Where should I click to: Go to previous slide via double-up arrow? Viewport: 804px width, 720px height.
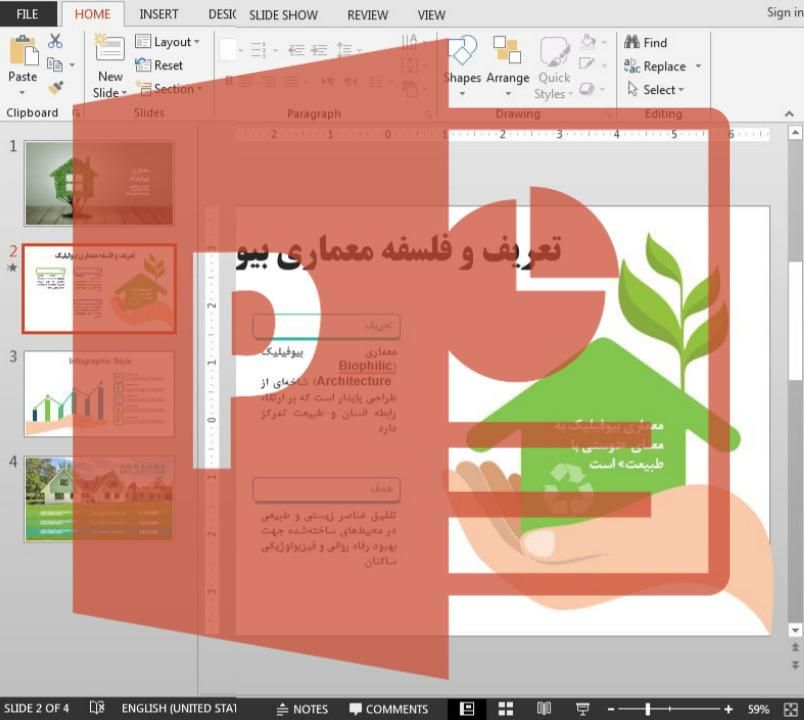(x=795, y=647)
